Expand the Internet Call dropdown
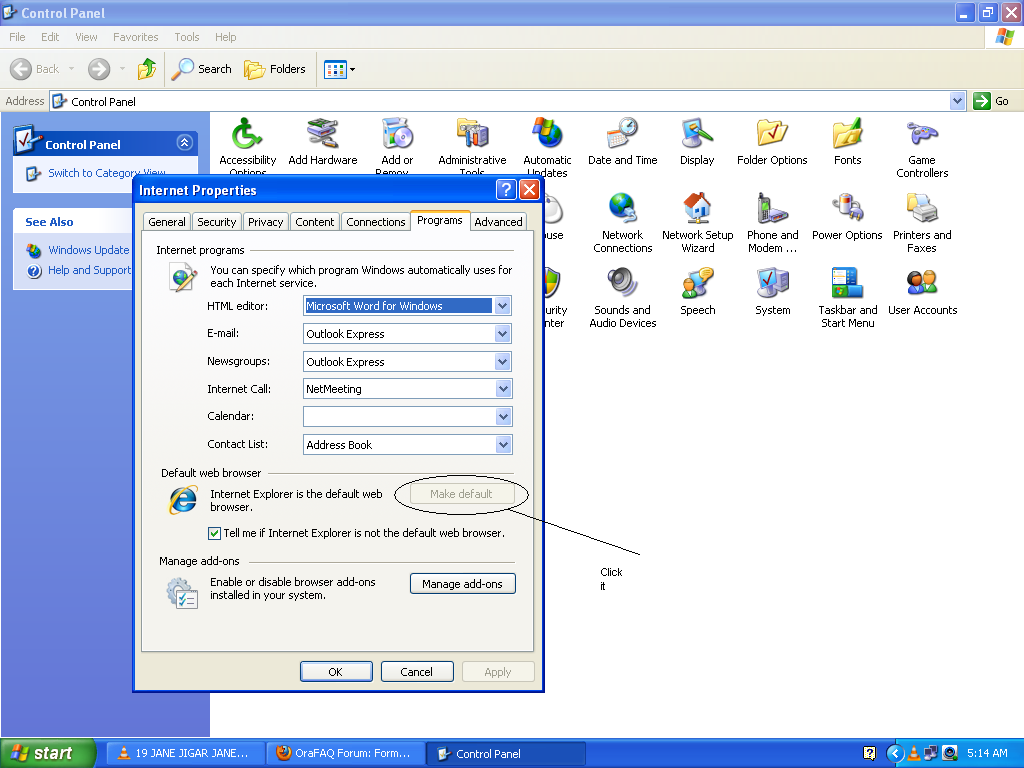Image resolution: width=1024 pixels, height=768 pixels. pos(502,389)
